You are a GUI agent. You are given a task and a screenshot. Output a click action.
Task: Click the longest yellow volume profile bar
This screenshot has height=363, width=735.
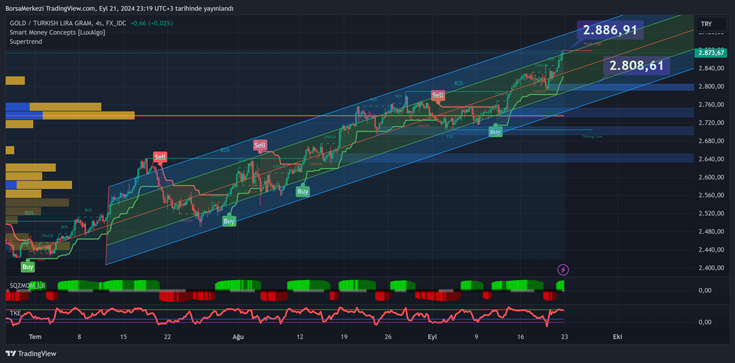[x=89, y=115]
